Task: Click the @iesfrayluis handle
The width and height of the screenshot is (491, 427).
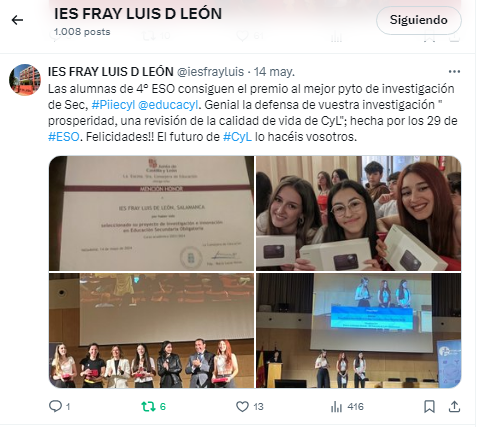Action: coord(210,72)
